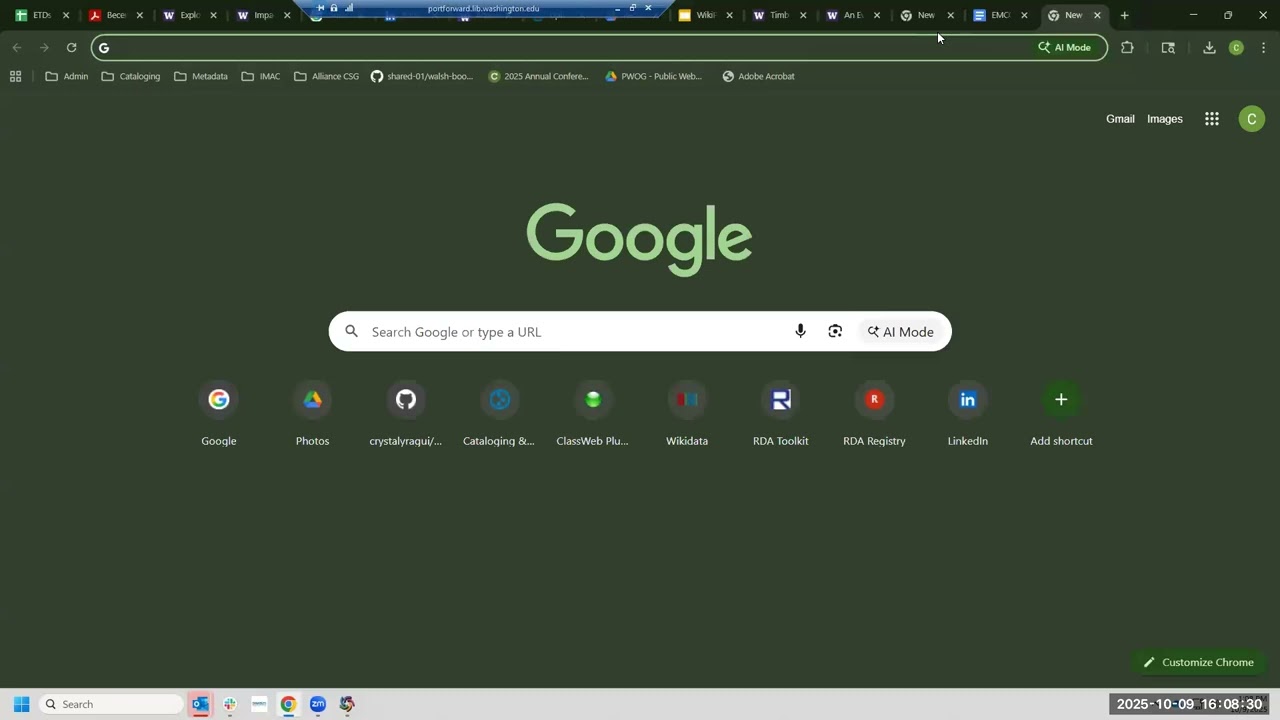Close the EMCI tab
This screenshot has height=720, width=1280.
(x=1024, y=15)
